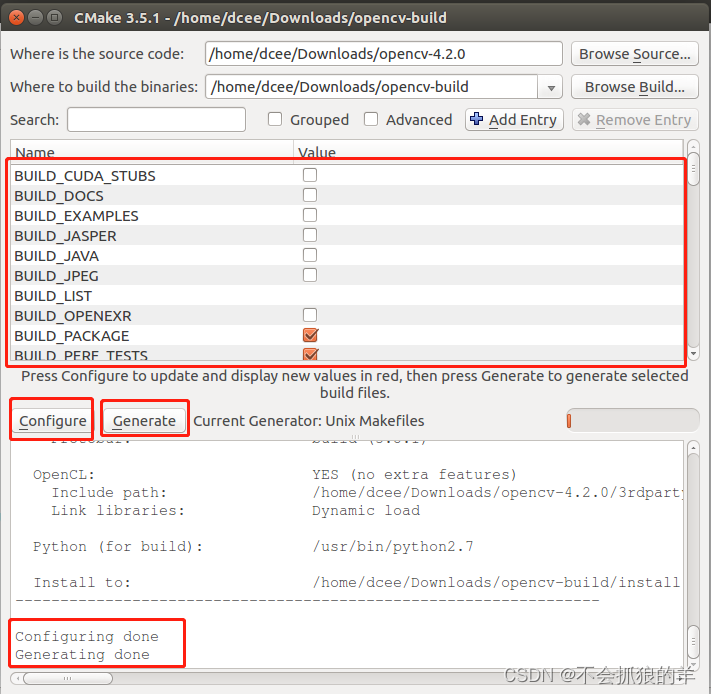711x694 pixels.
Task: Select the BUILD_JPEG entry name
Action: [x=57, y=276]
